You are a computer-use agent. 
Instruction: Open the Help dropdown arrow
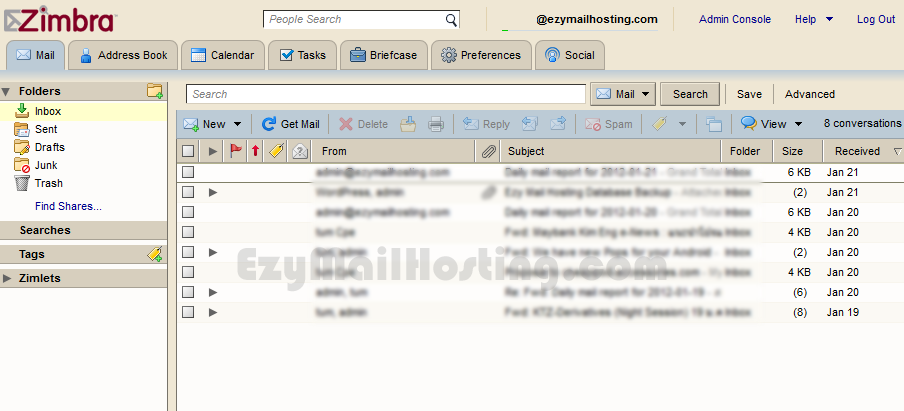(830, 19)
